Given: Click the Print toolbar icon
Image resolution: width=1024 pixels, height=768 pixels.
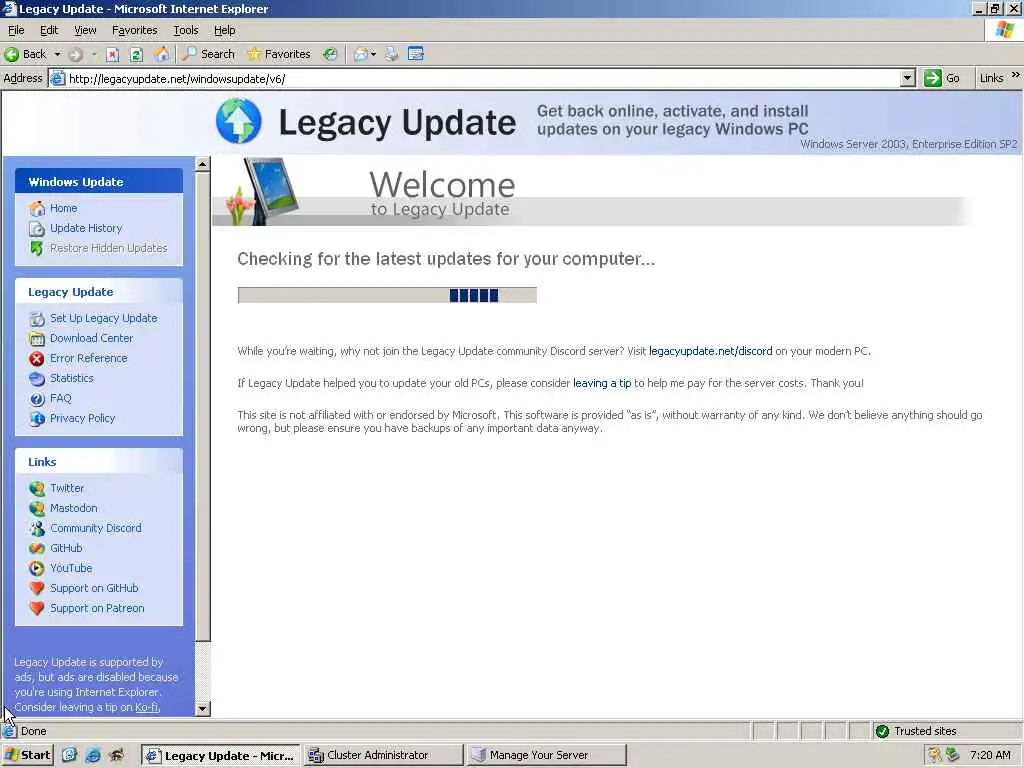Looking at the screenshot, I should (x=391, y=54).
